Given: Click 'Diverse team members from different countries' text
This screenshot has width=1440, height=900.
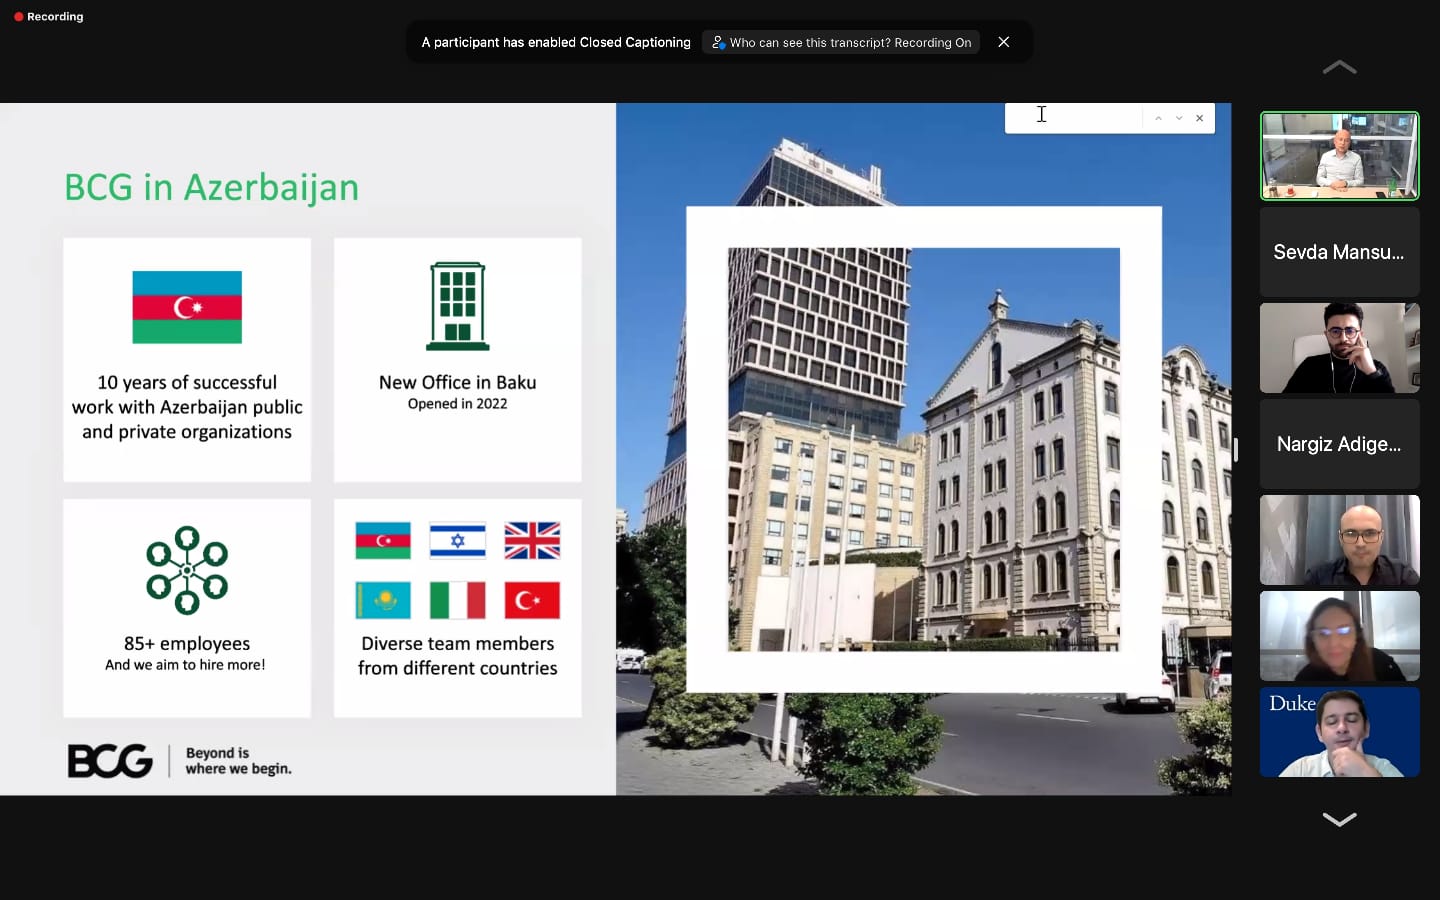Looking at the screenshot, I should pyautogui.click(x=458, y=656).
